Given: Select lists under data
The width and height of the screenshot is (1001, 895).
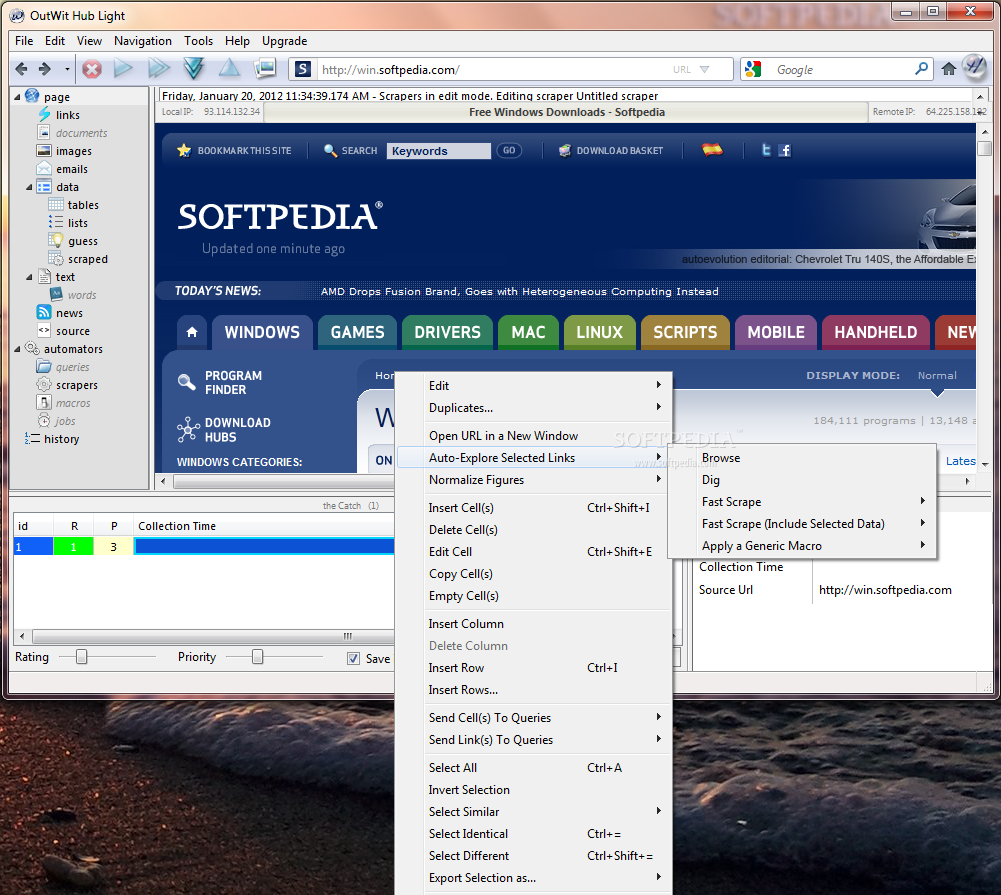Looking at the screenshot, I should click(77, 223).
